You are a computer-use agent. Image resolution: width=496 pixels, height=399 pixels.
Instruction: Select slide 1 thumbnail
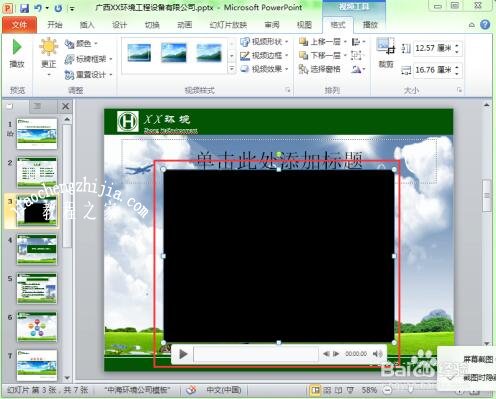(x=37, y=134)
